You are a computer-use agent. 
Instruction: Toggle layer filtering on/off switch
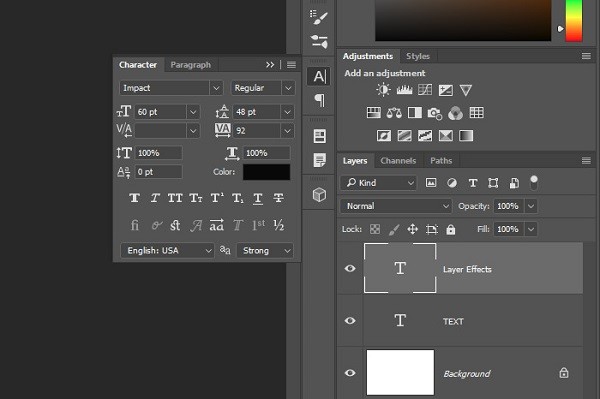[534, 183]
